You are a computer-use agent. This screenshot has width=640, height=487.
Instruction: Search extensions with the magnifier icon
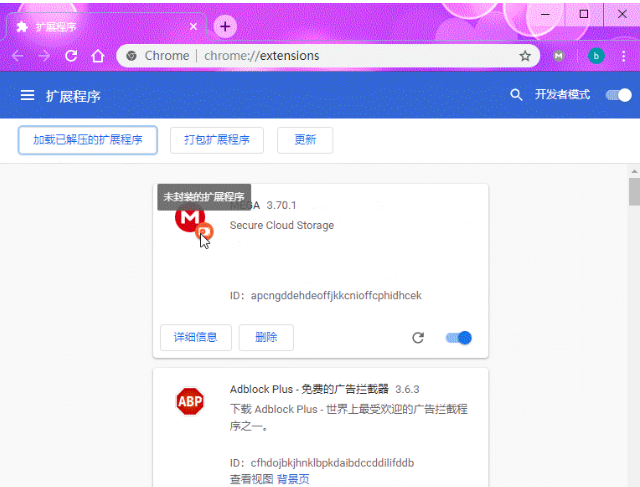click(x=516, y=95)
